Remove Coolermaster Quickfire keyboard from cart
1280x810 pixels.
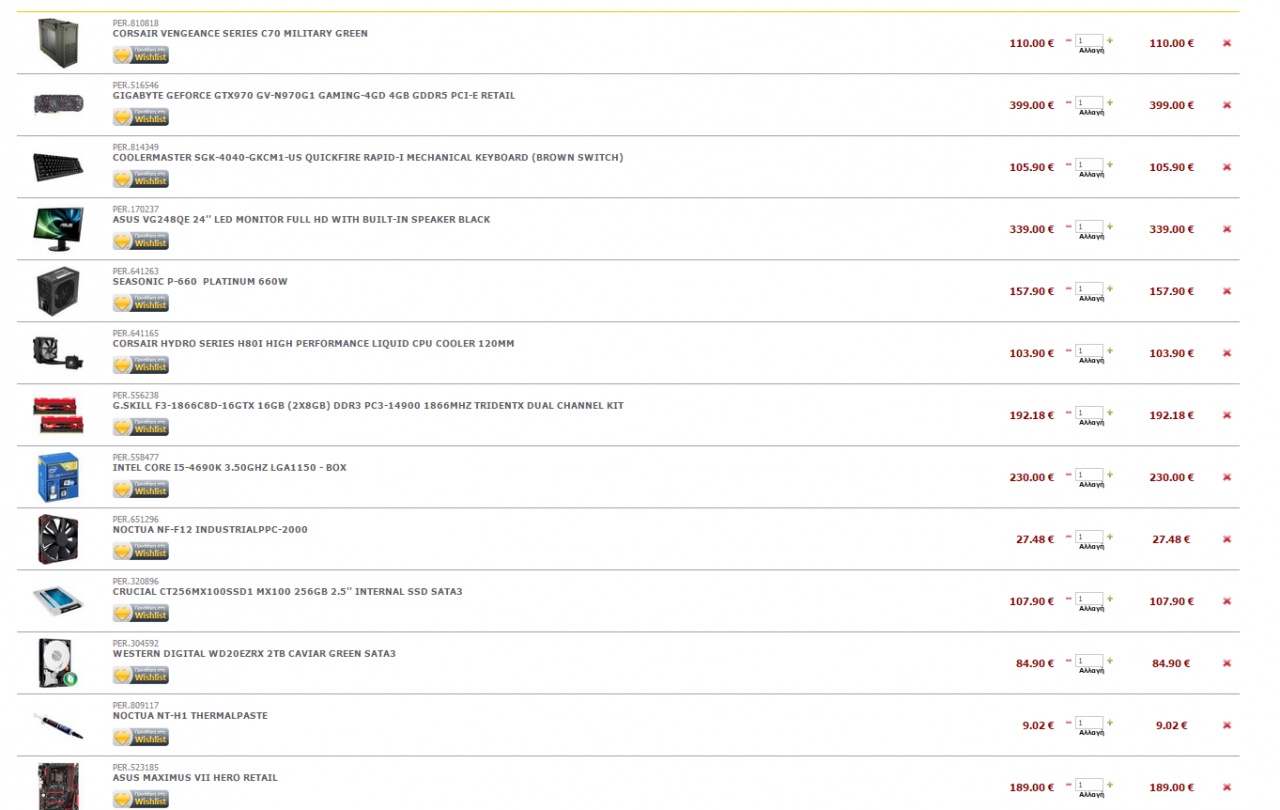pos(1227,167)
